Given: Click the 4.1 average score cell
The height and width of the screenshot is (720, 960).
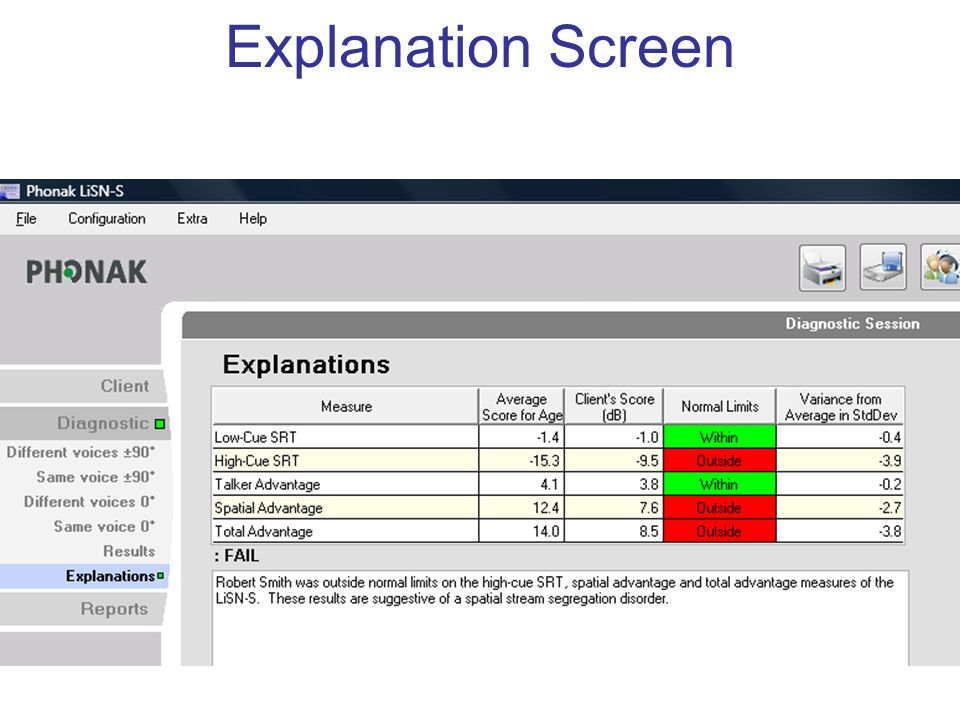Looking at the screenshot, I should 521,484.
